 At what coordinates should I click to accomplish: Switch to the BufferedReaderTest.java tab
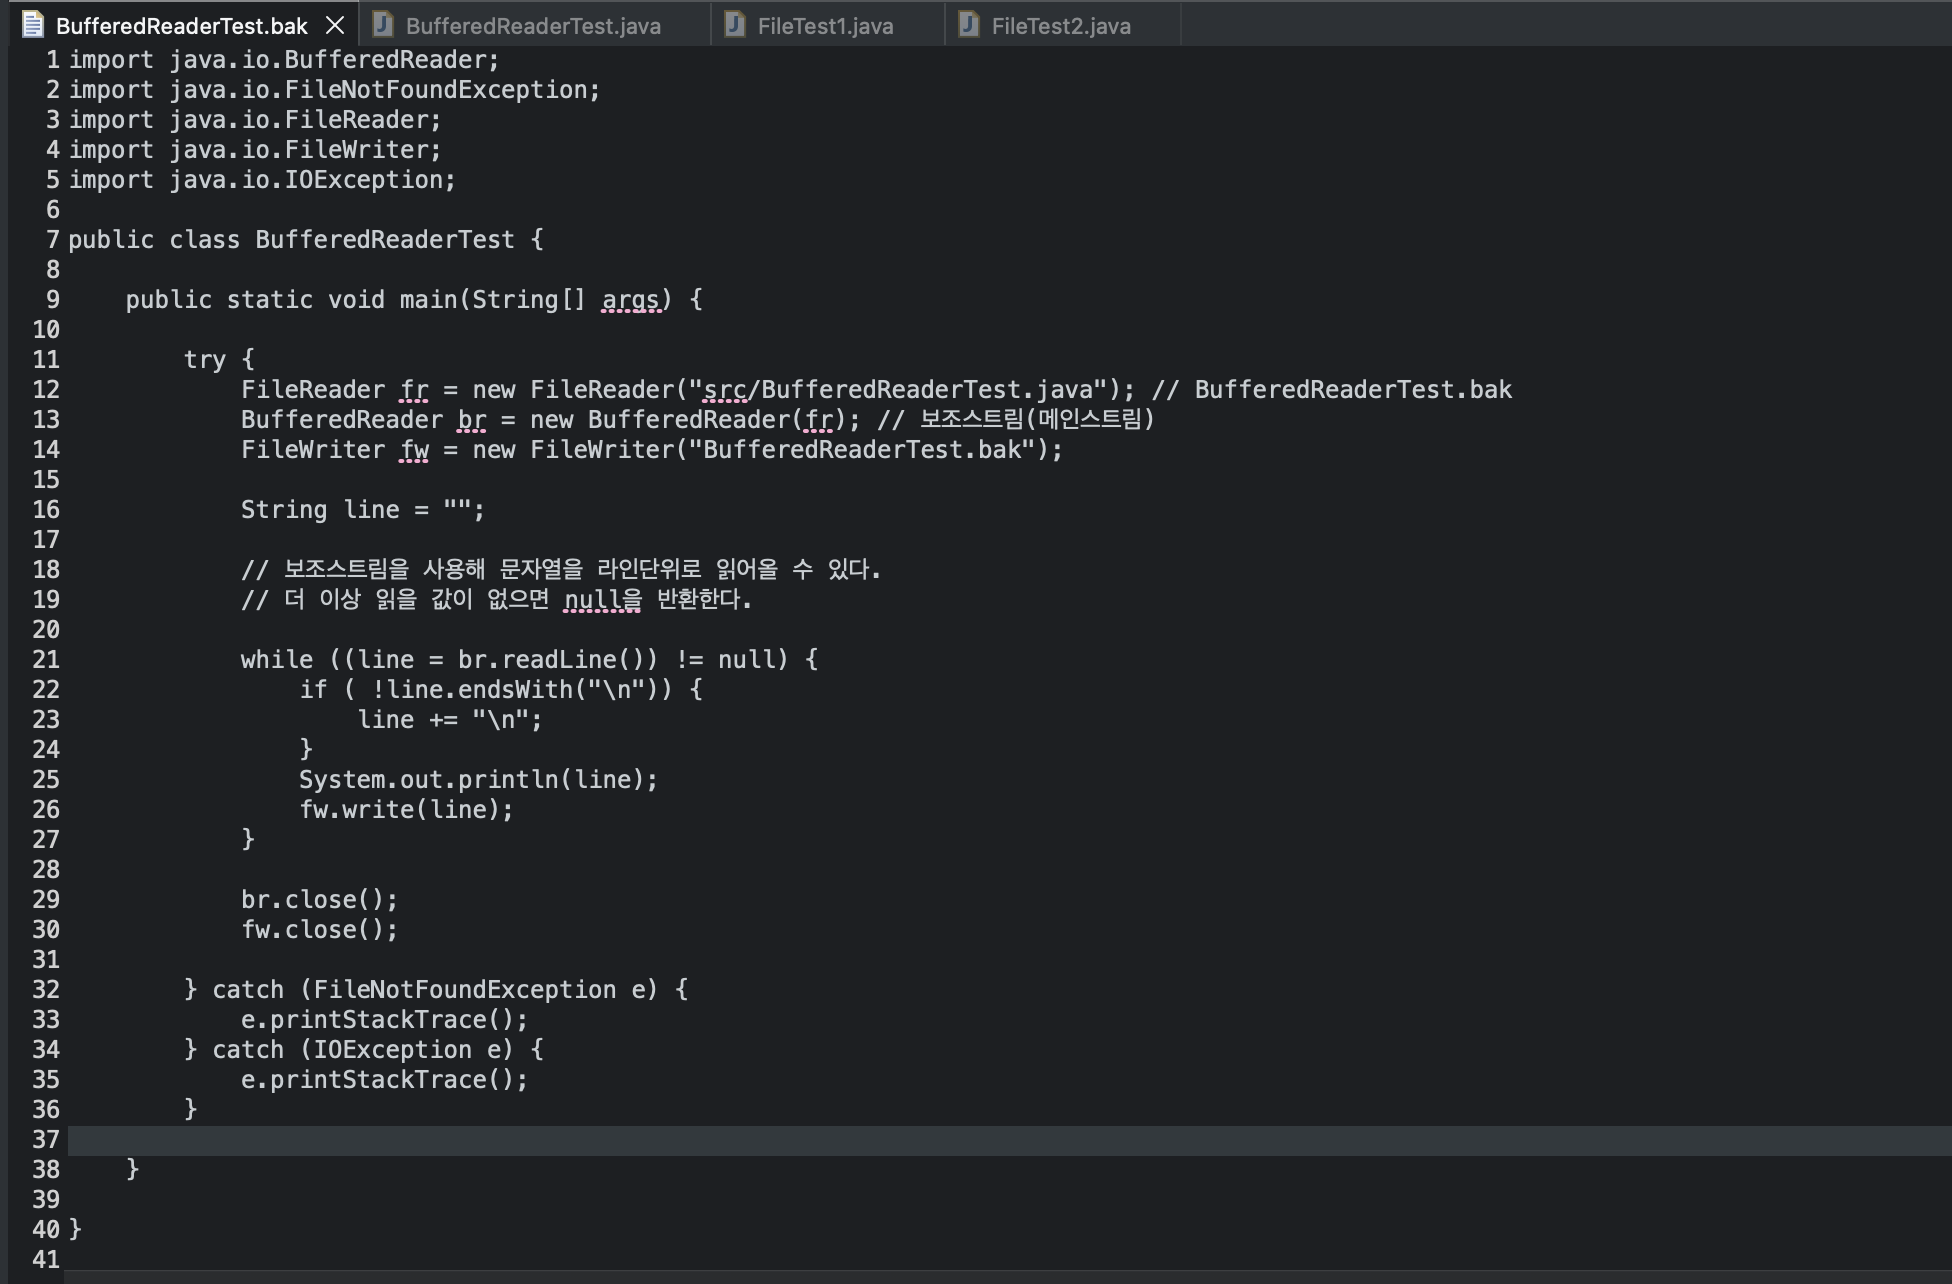[x=533, y=26]
